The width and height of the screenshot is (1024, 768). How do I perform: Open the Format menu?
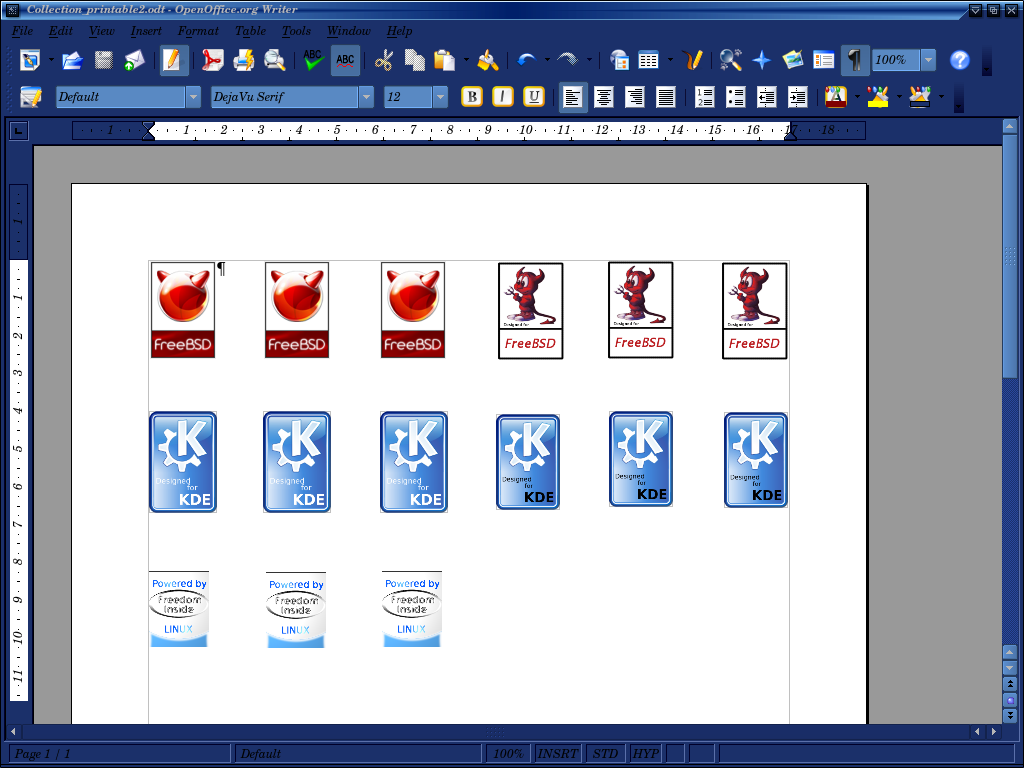[x=198, y=31]
